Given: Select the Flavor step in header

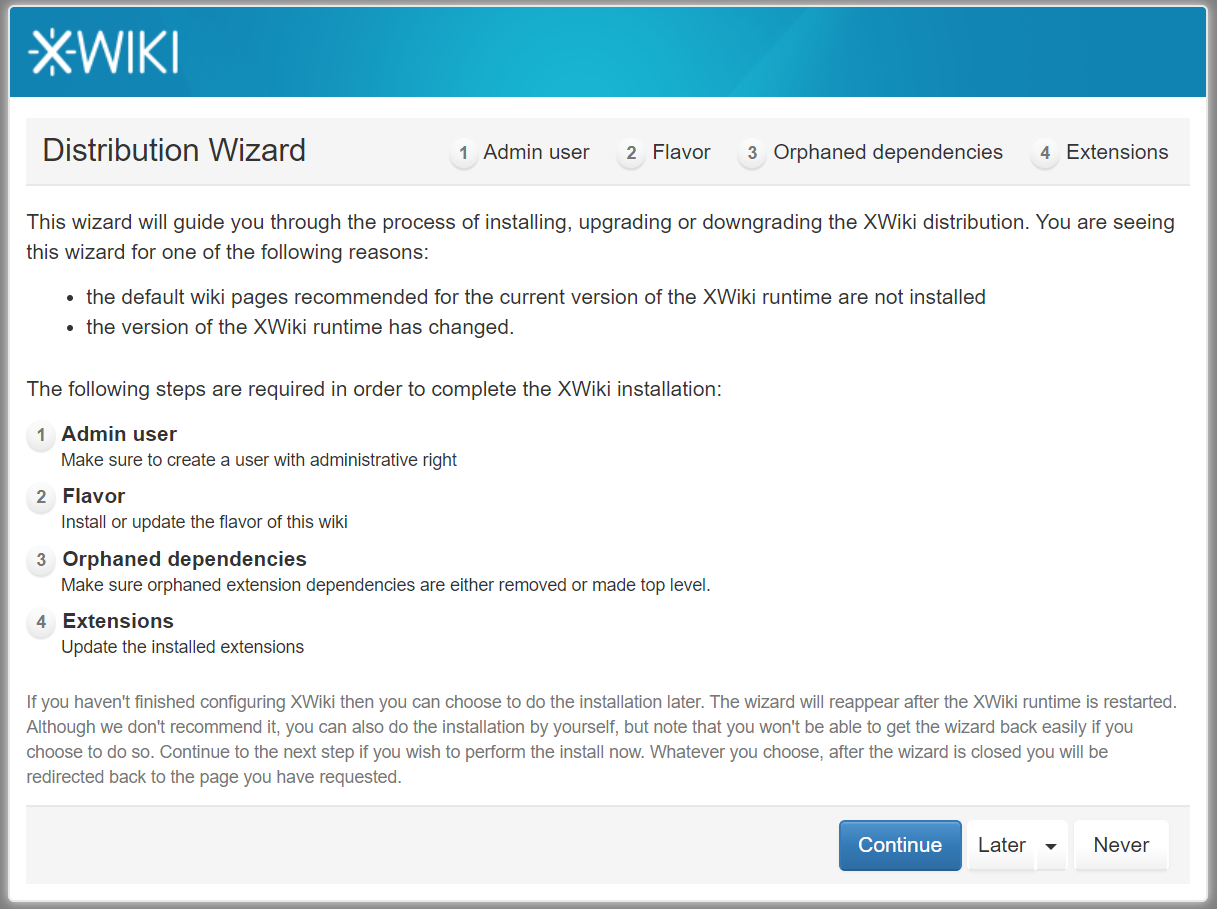Looking at the screenshot, I should click(x=681, y=152).
